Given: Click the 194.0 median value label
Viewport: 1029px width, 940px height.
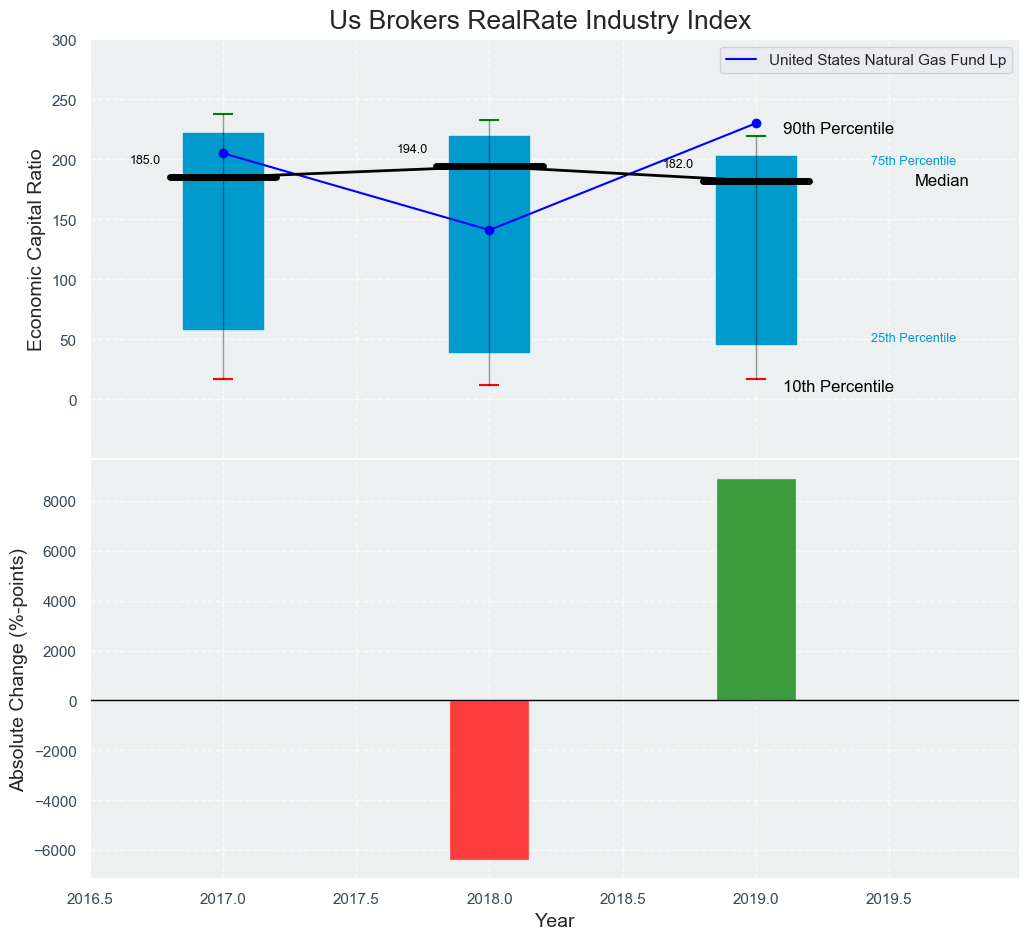Looking at the screenshot, I should point(412,149).
